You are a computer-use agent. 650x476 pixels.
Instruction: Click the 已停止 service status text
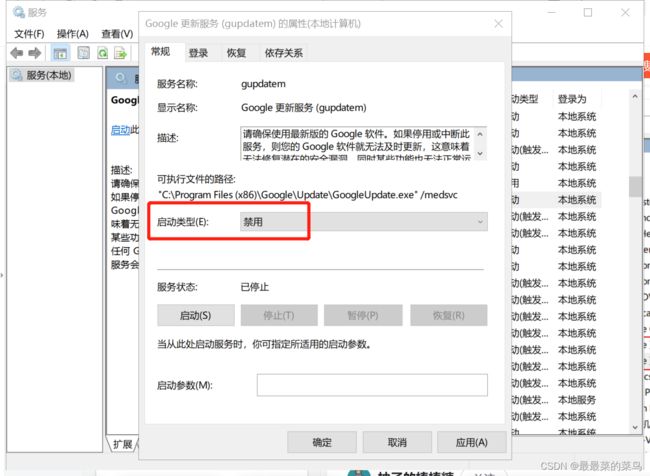[x=255, y=287]
